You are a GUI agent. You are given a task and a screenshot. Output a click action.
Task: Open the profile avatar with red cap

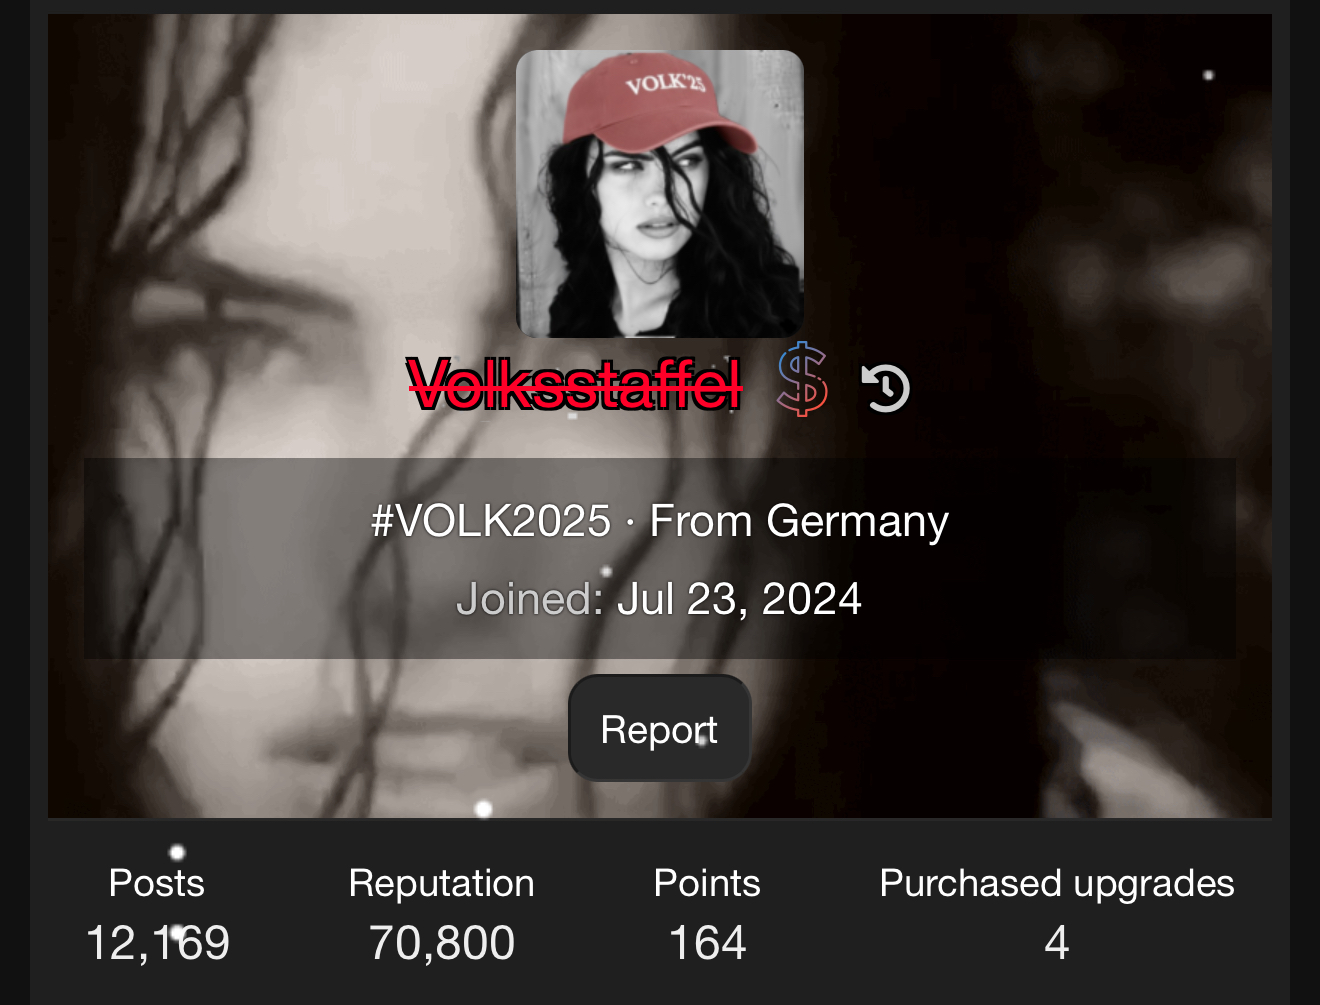pyautogui.click(x=660, y=194)
